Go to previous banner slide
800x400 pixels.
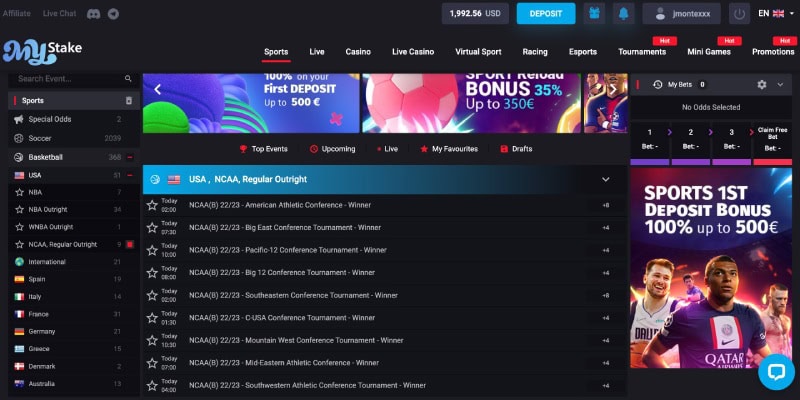[158, 90]
